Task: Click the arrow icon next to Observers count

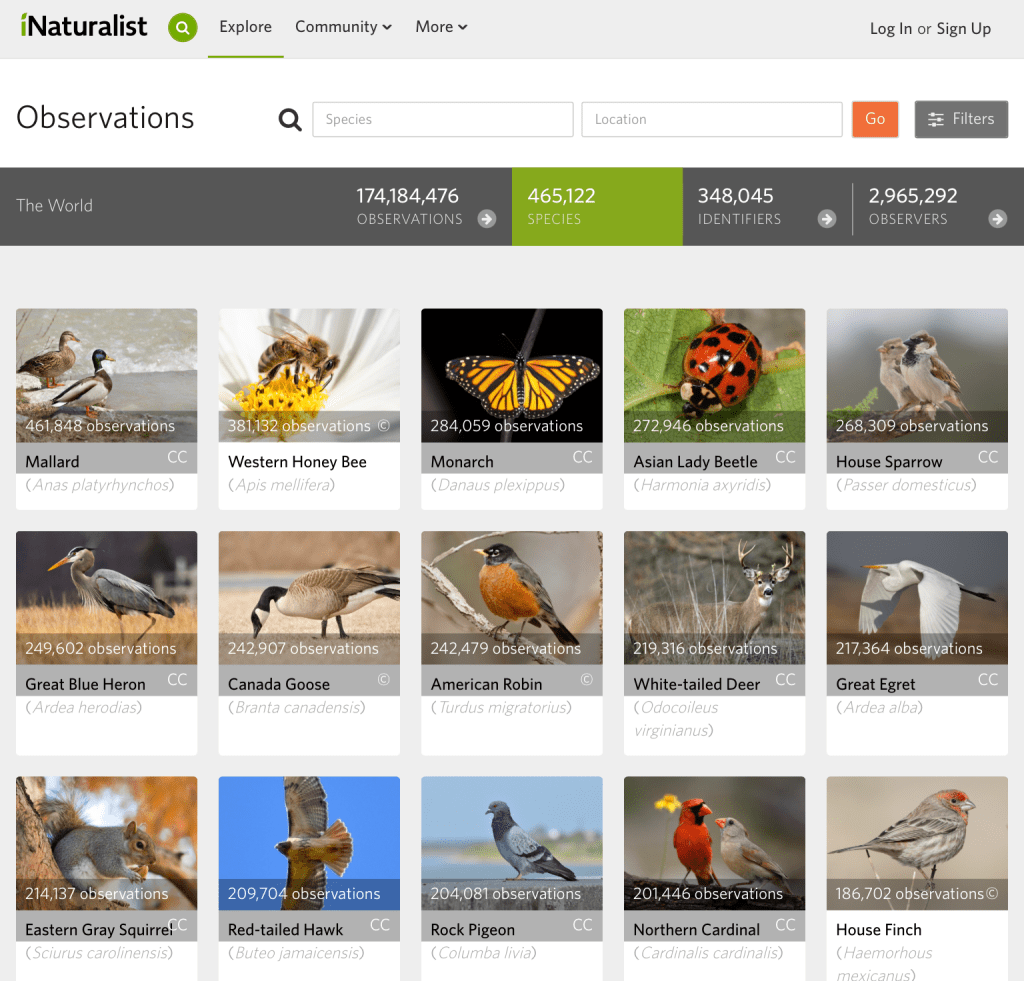Action: pyautogui.click(x=997, y=219)
